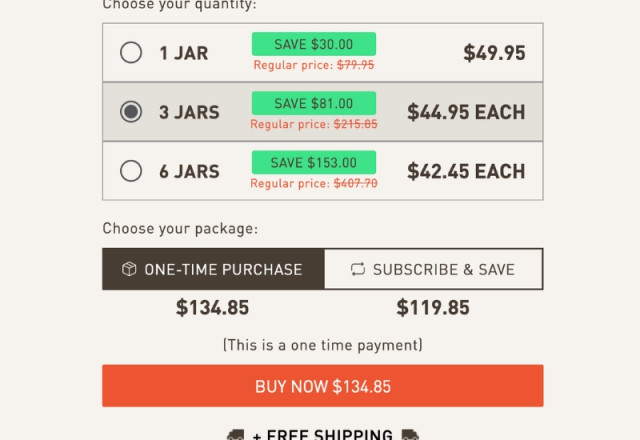Click the $42.45 EACH price
The height and width of the screenshot is (440, 640).
(x=466, y=171)
